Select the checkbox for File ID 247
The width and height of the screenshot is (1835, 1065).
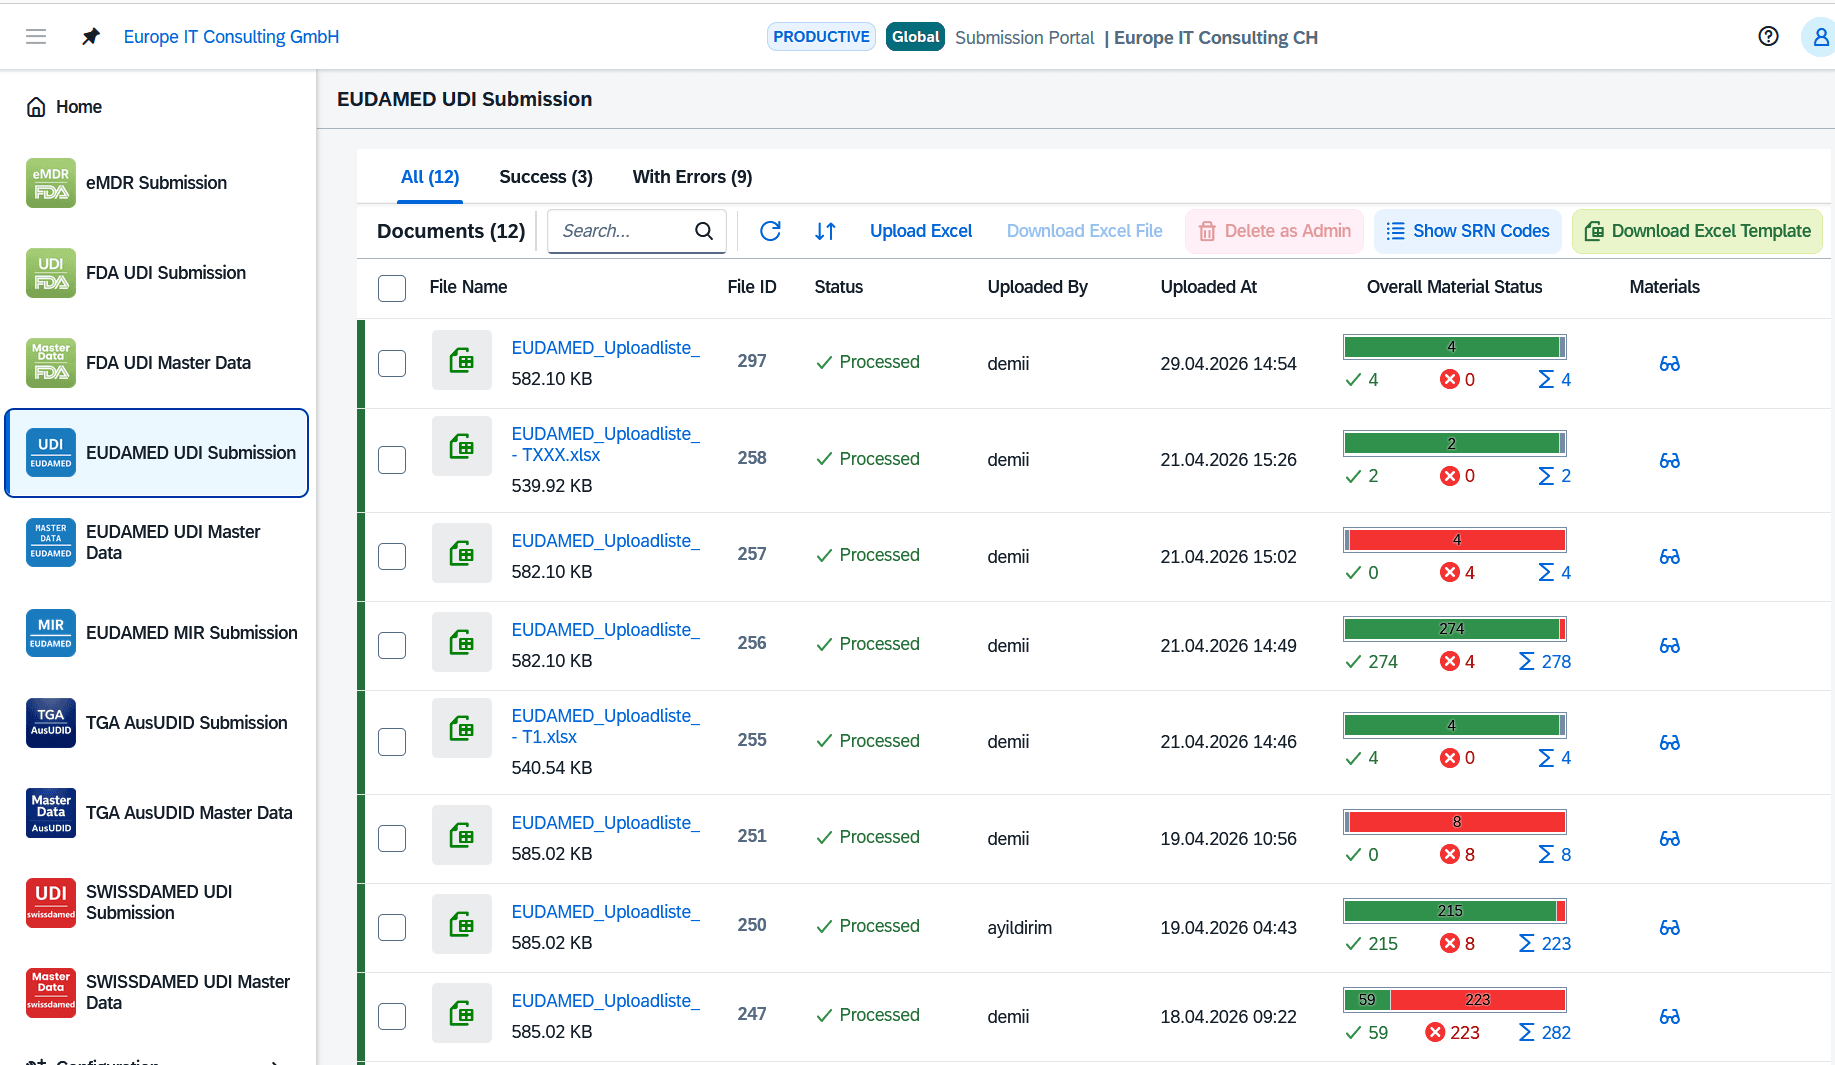point(392,1016)
